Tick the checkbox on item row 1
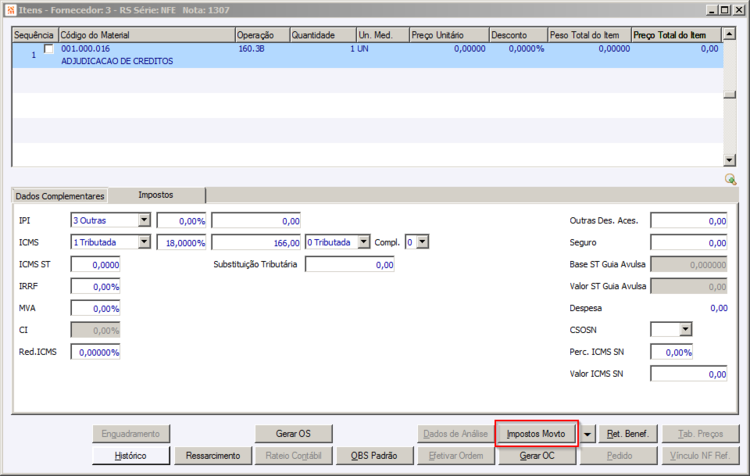Viewport: 750px width, 476px height. [x=48, y=49]
